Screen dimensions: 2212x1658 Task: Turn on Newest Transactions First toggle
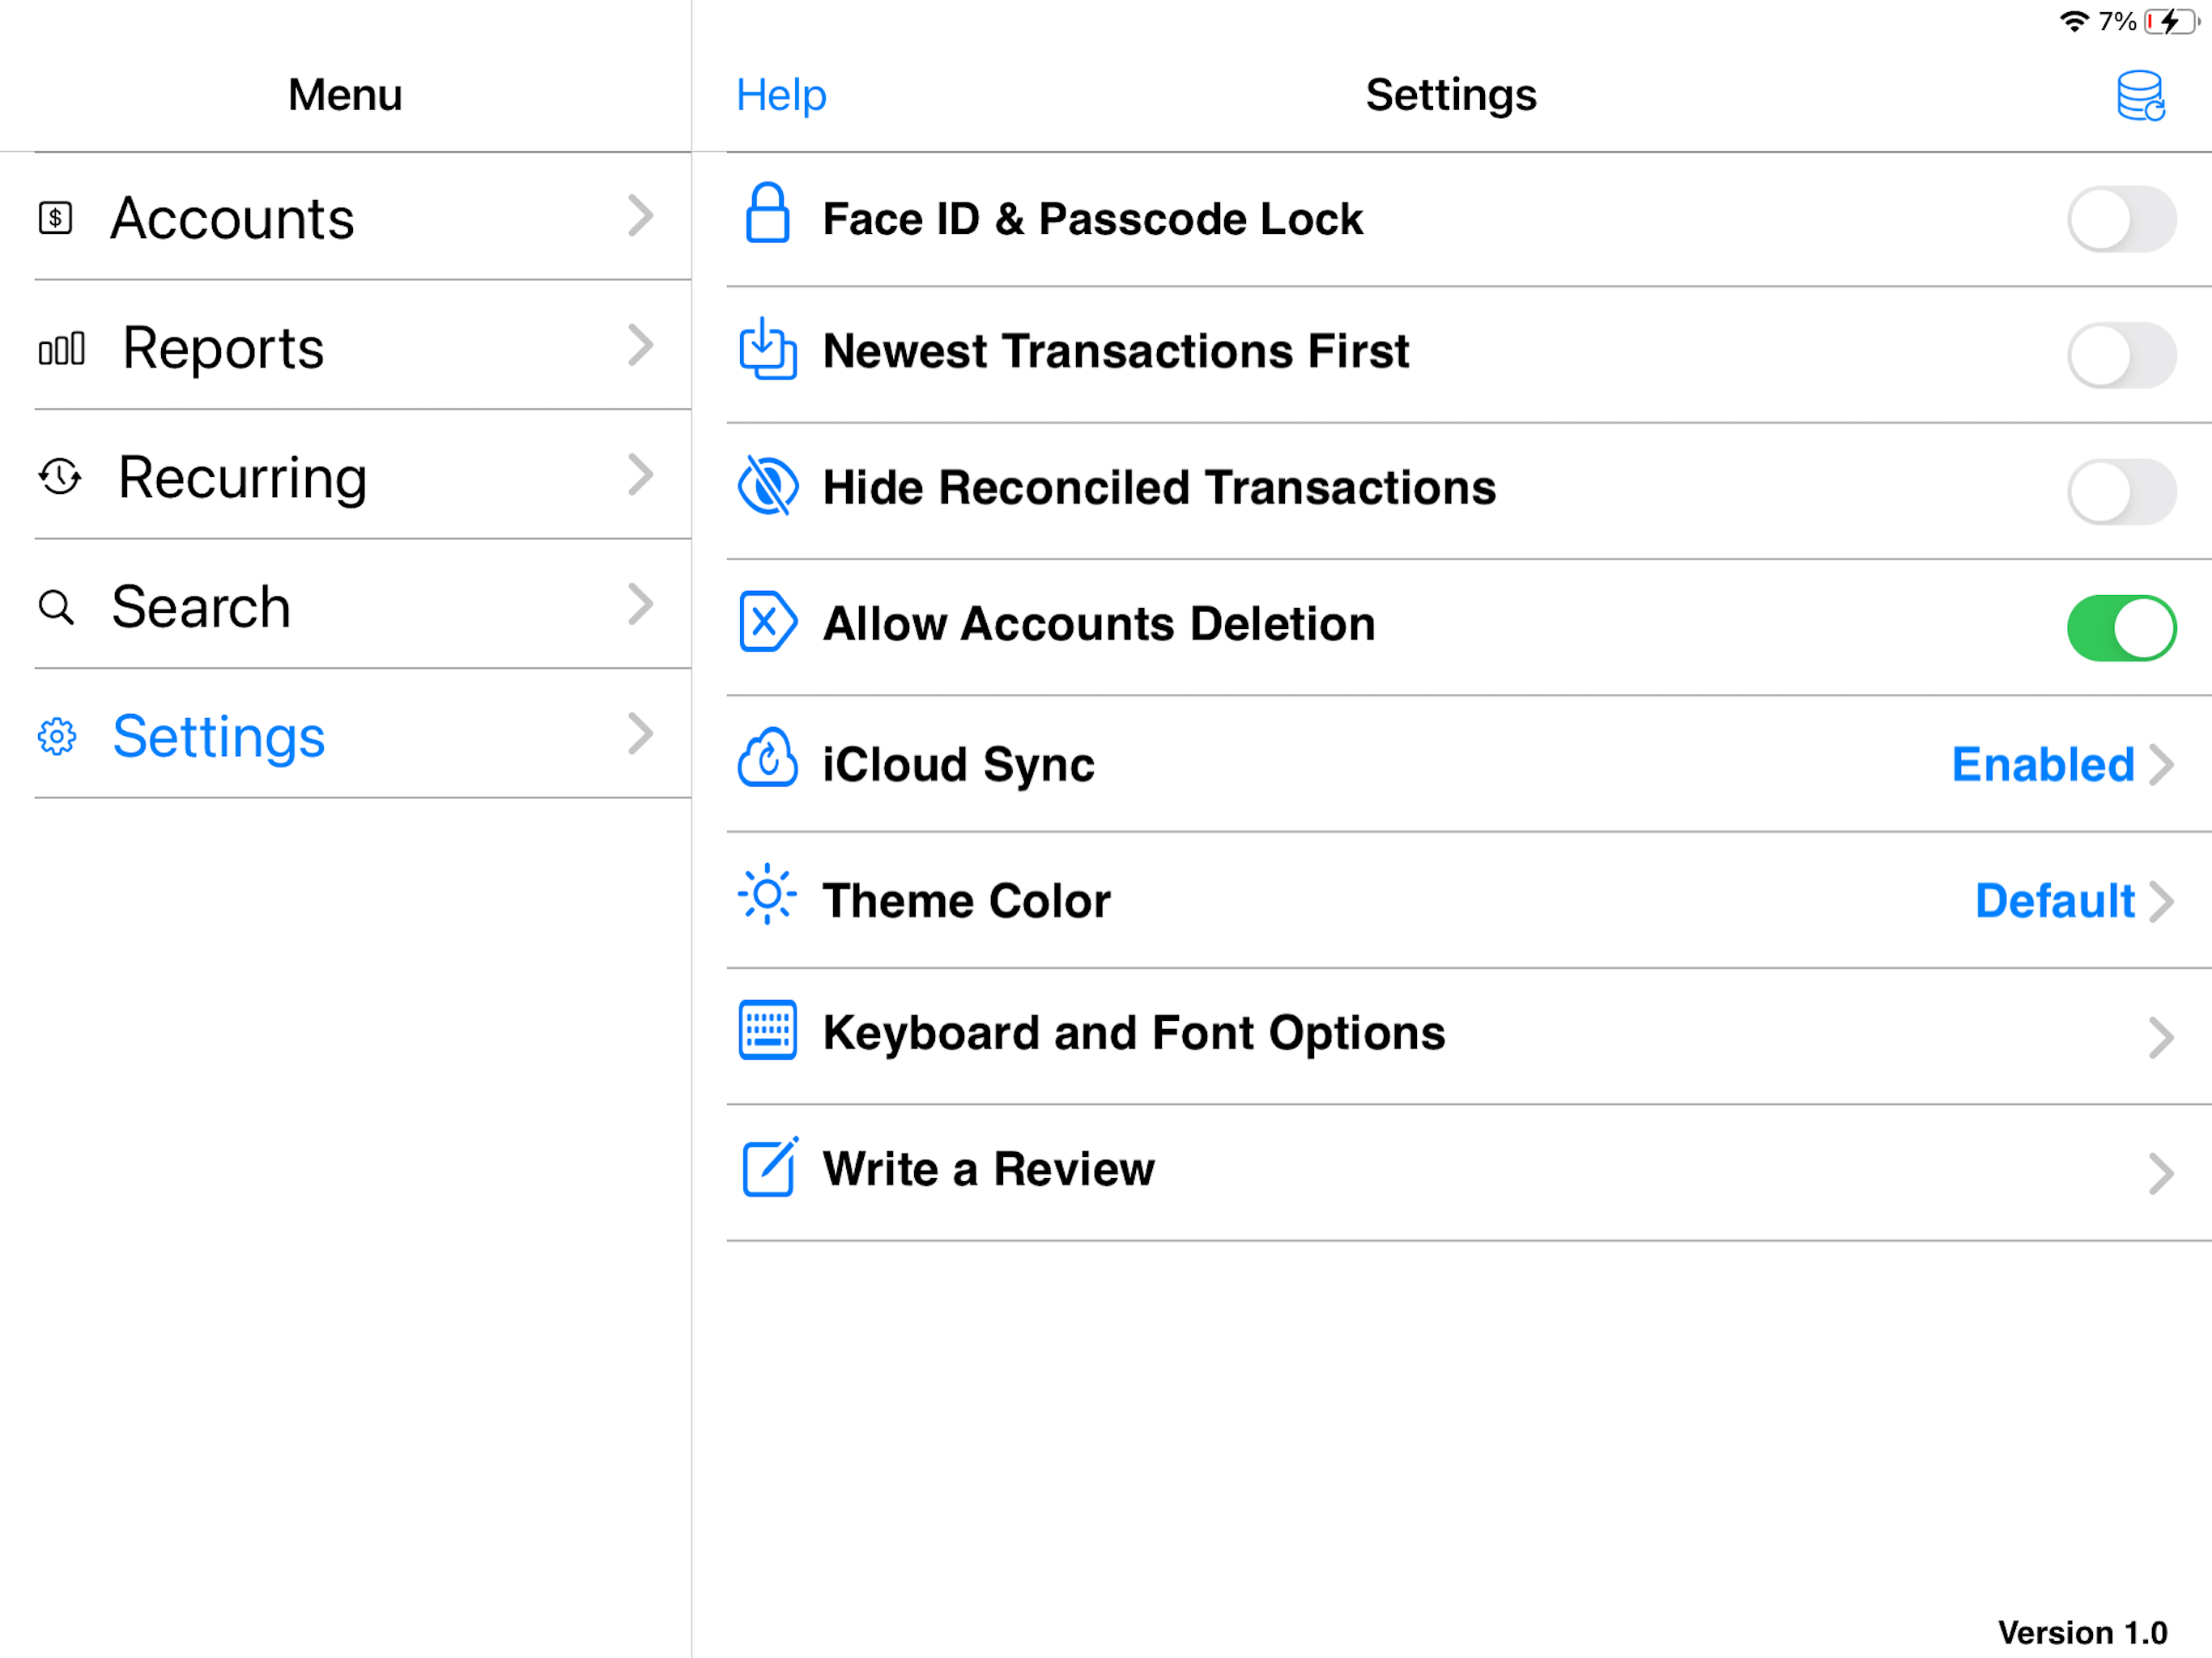2121,355
